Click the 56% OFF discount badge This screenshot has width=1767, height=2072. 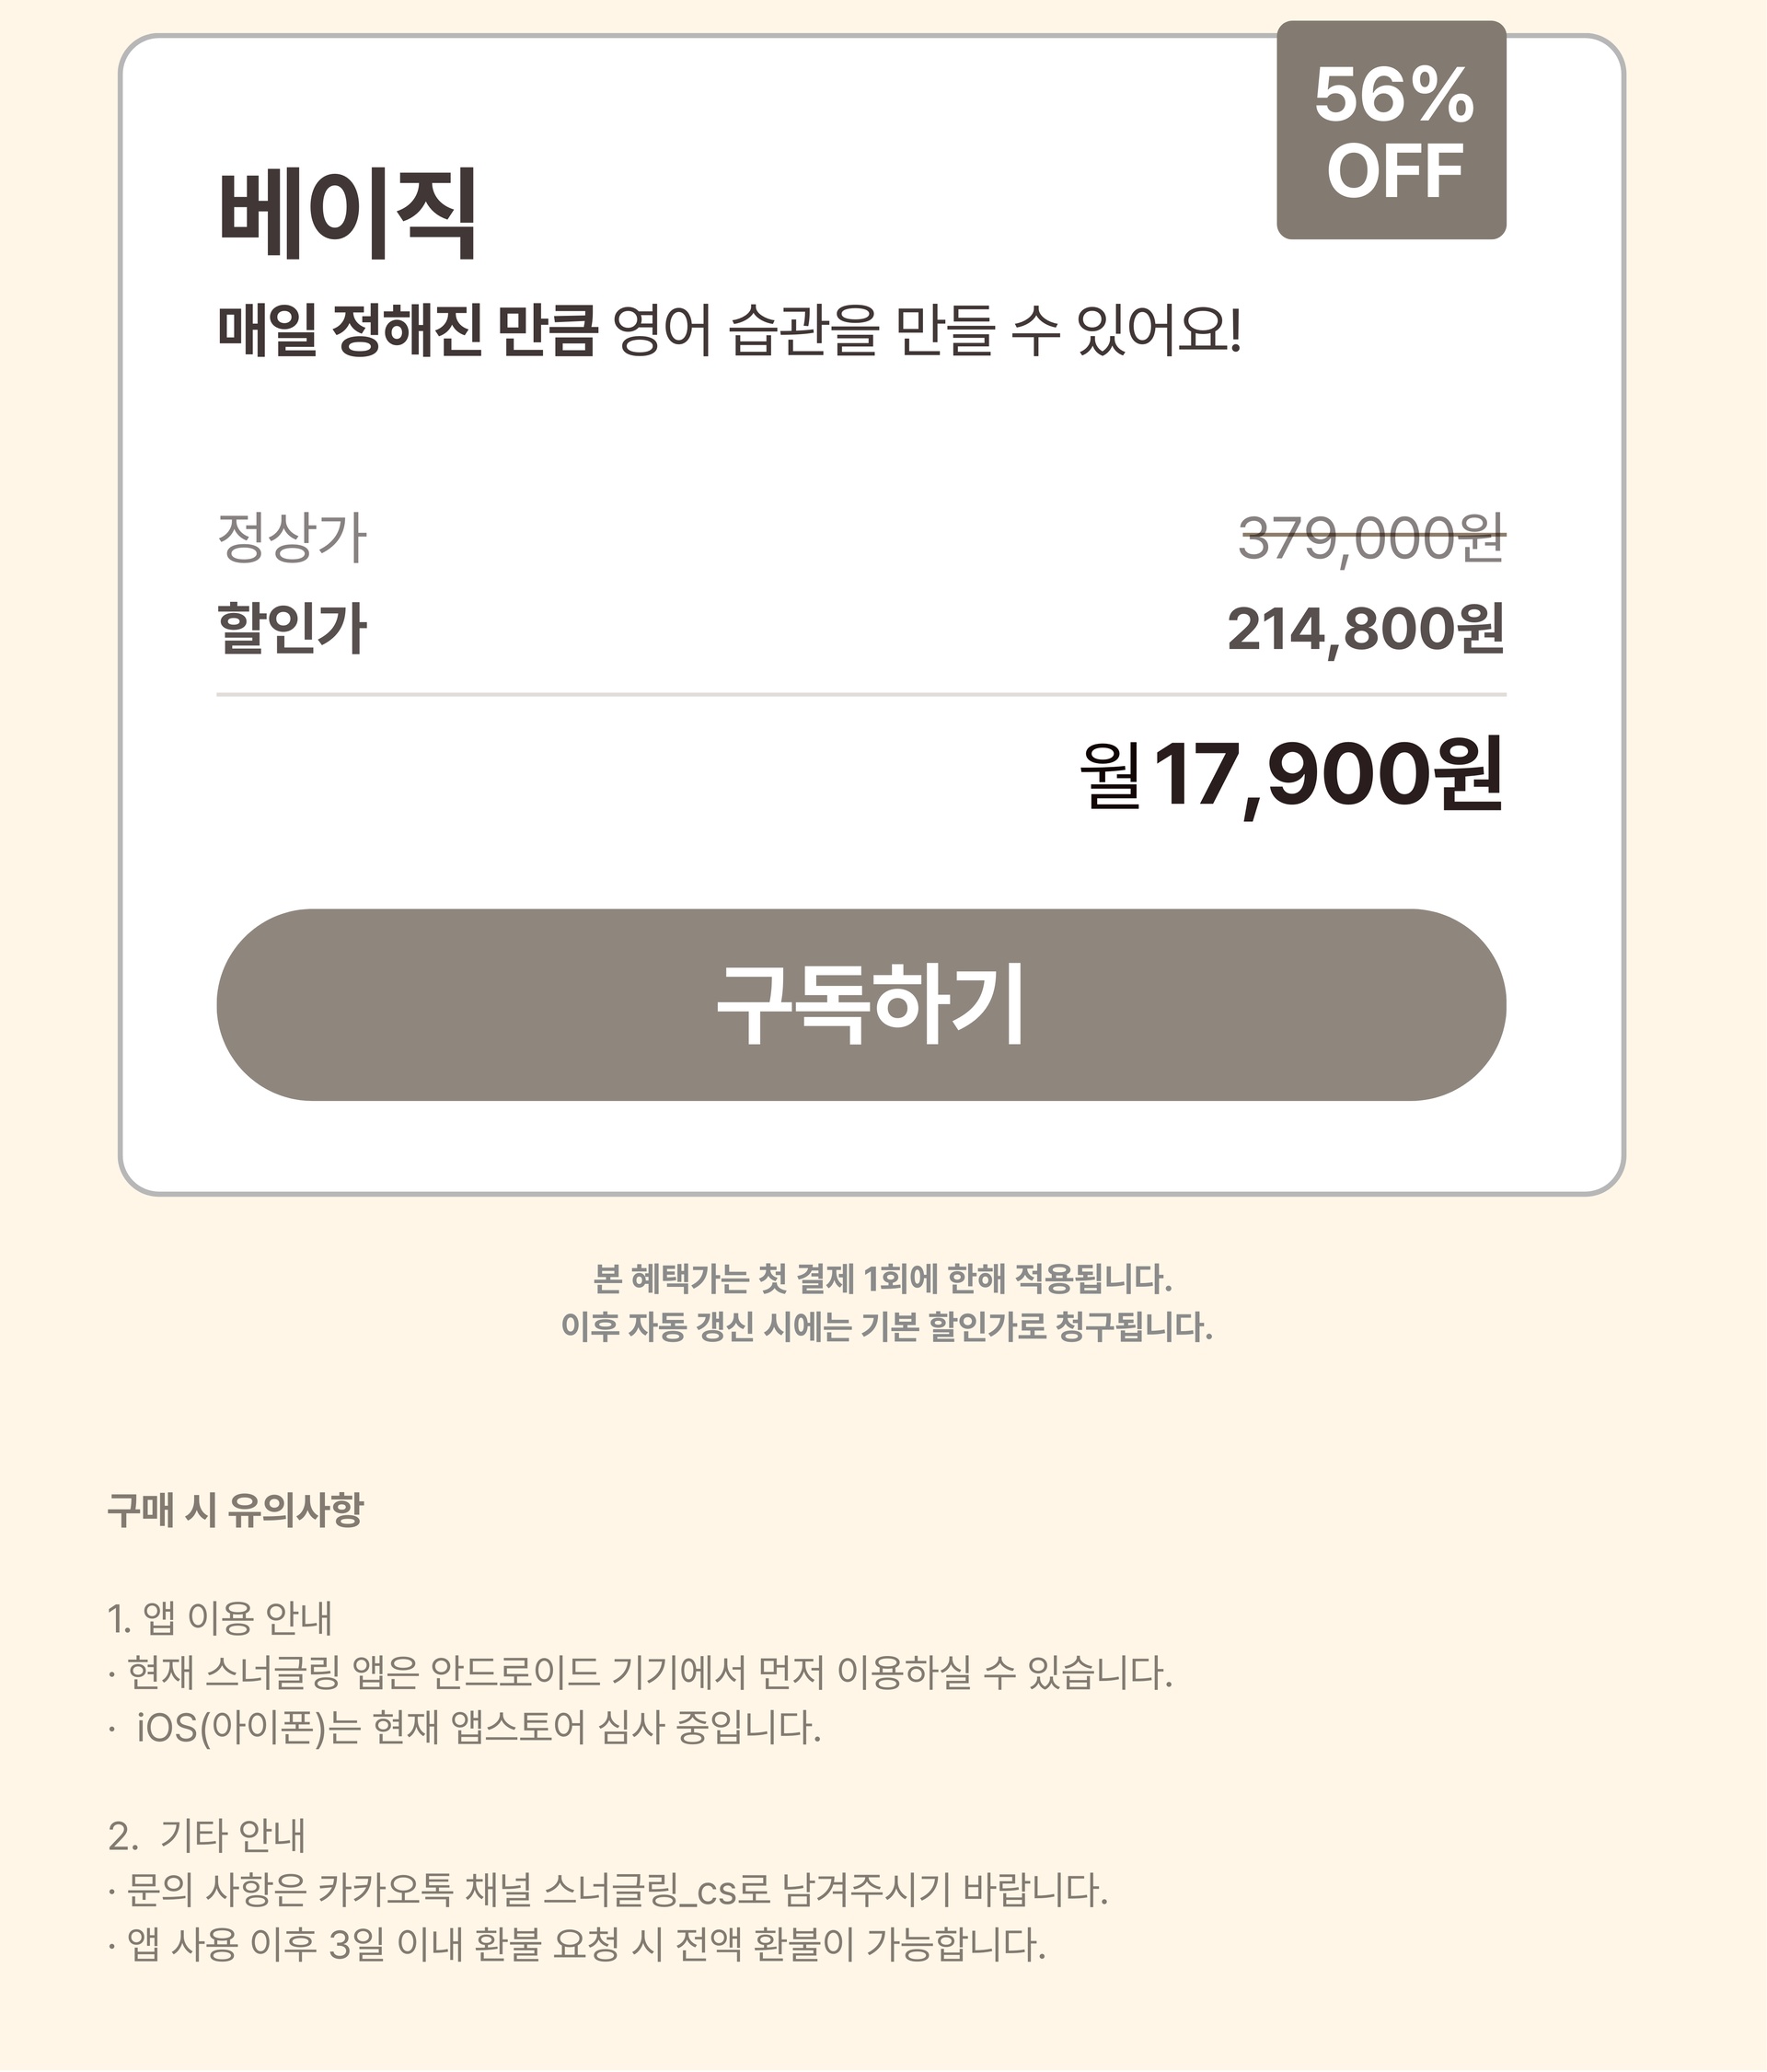point(1391,130)
